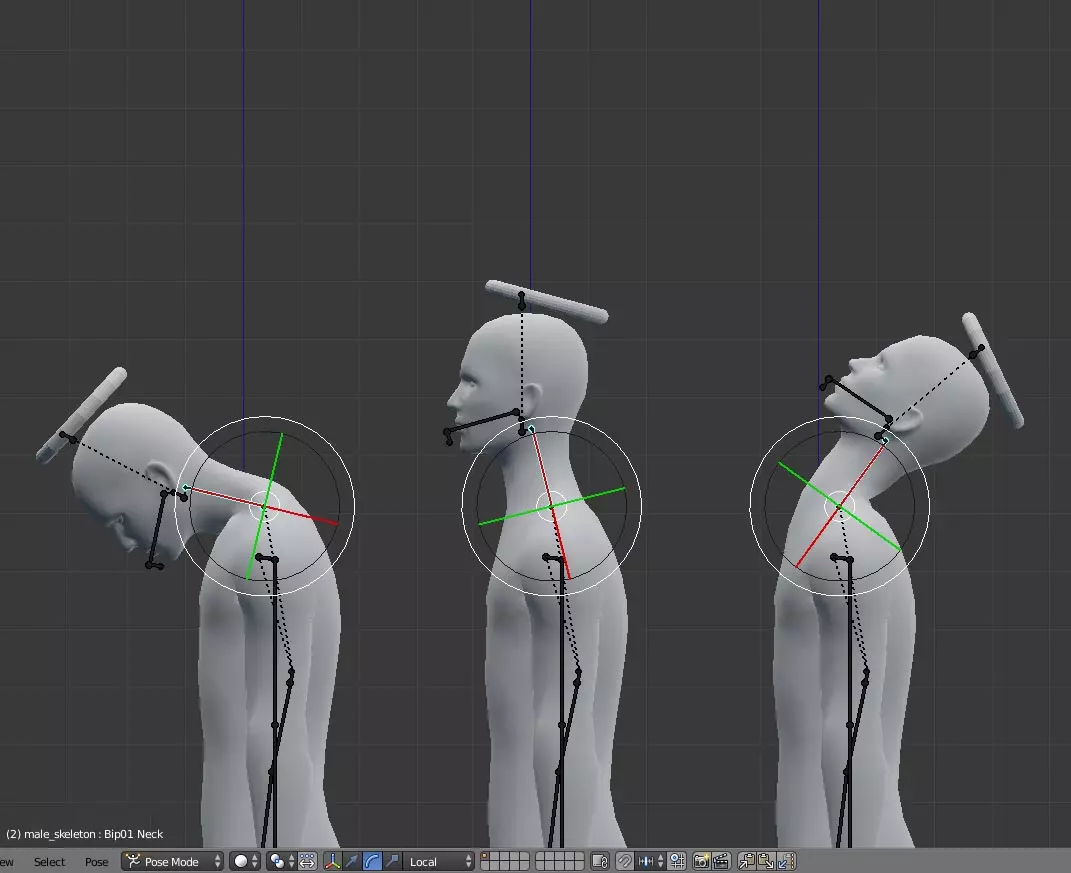This screenshot has width=1071, height=873.
Task: Select the rotate manipulator arc icon
Action: pos(372,861)
